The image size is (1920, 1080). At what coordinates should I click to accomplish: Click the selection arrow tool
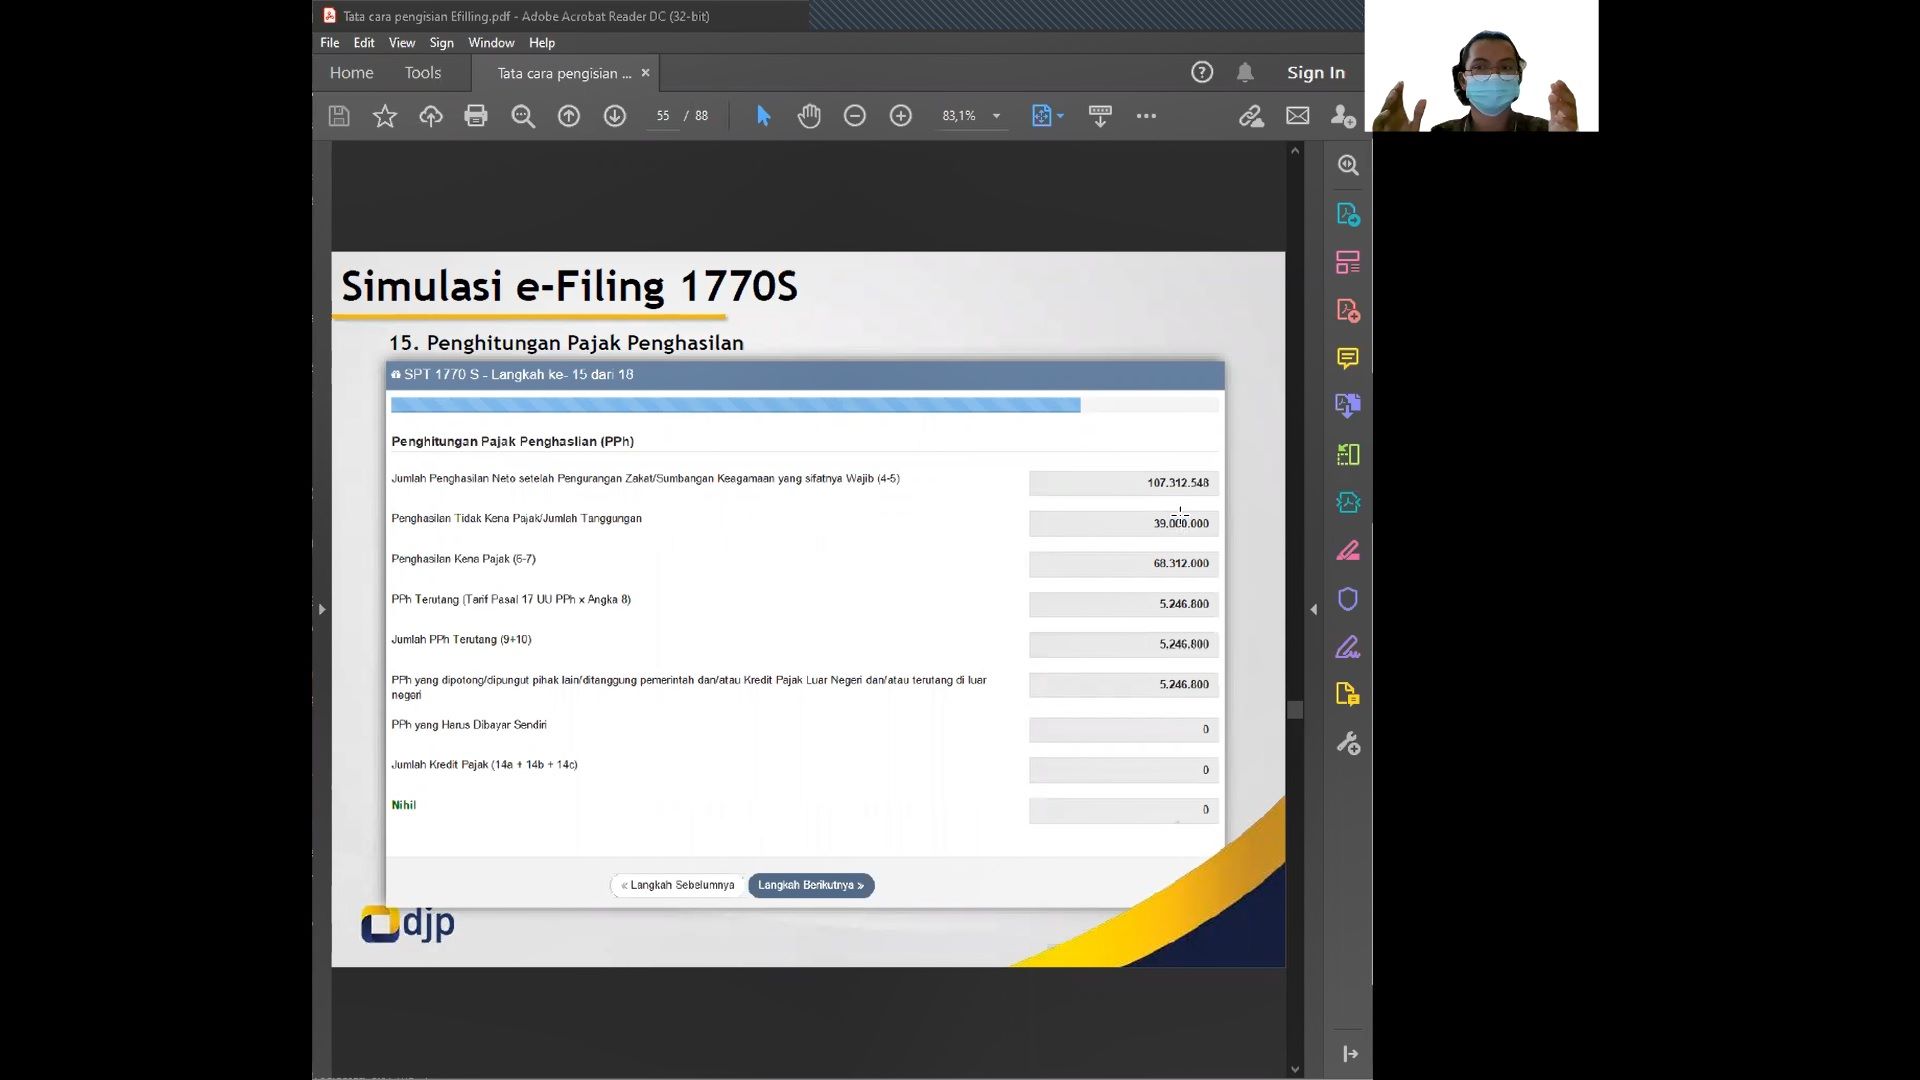click(764, 116)
